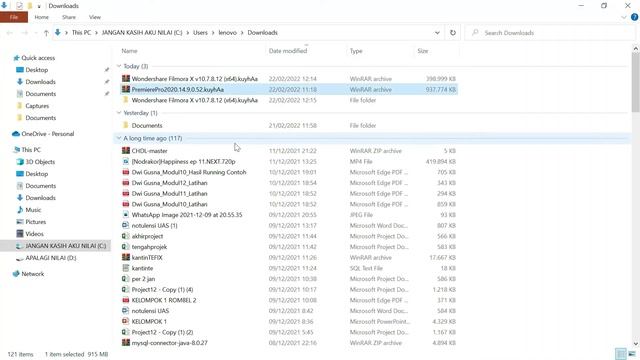Select OneDrive - Personal in sidebar
Viewport: 640px width, 360px height.
coord(47,134)
